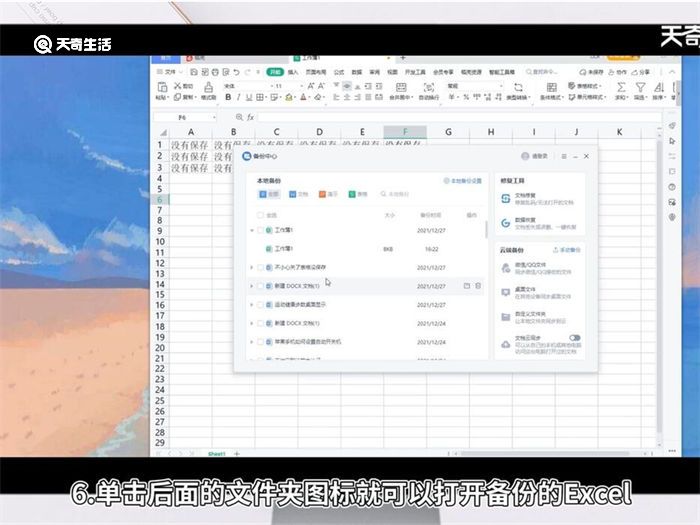This screenshot has height=525, width=700.
Task: Search in backup center search field
Action: [395, 194]
